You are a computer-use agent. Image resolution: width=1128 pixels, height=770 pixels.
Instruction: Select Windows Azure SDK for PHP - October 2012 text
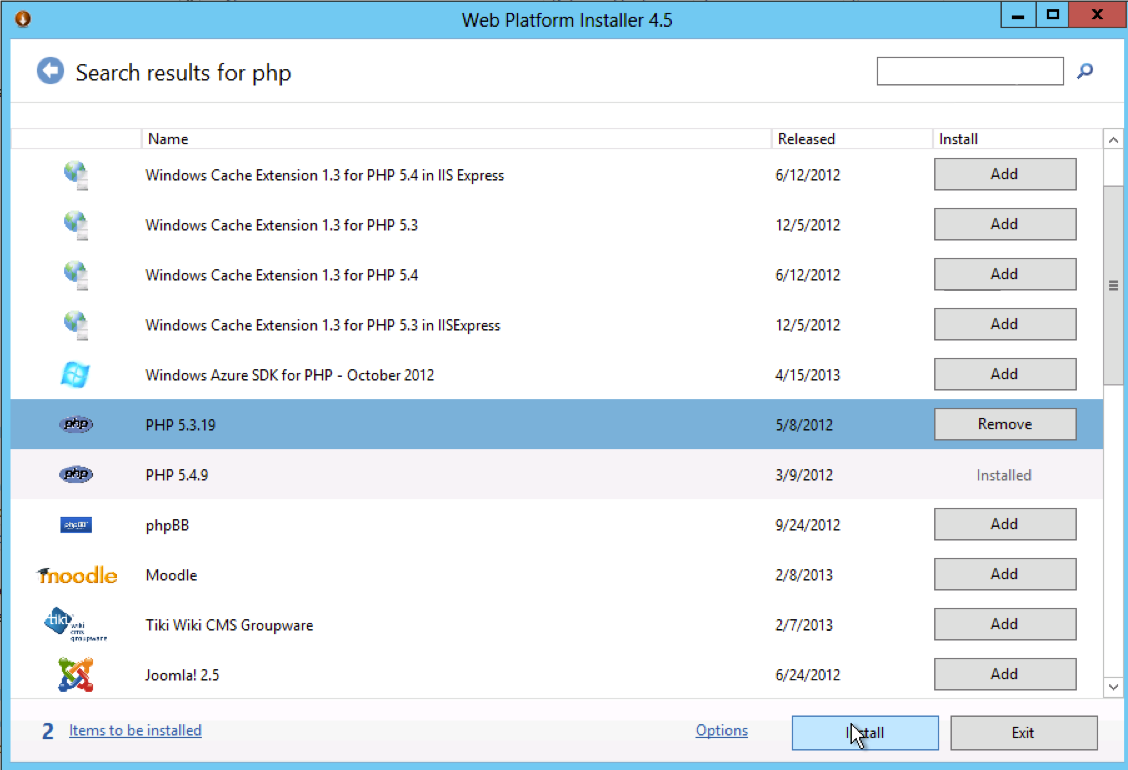click(x=290, y=375)
